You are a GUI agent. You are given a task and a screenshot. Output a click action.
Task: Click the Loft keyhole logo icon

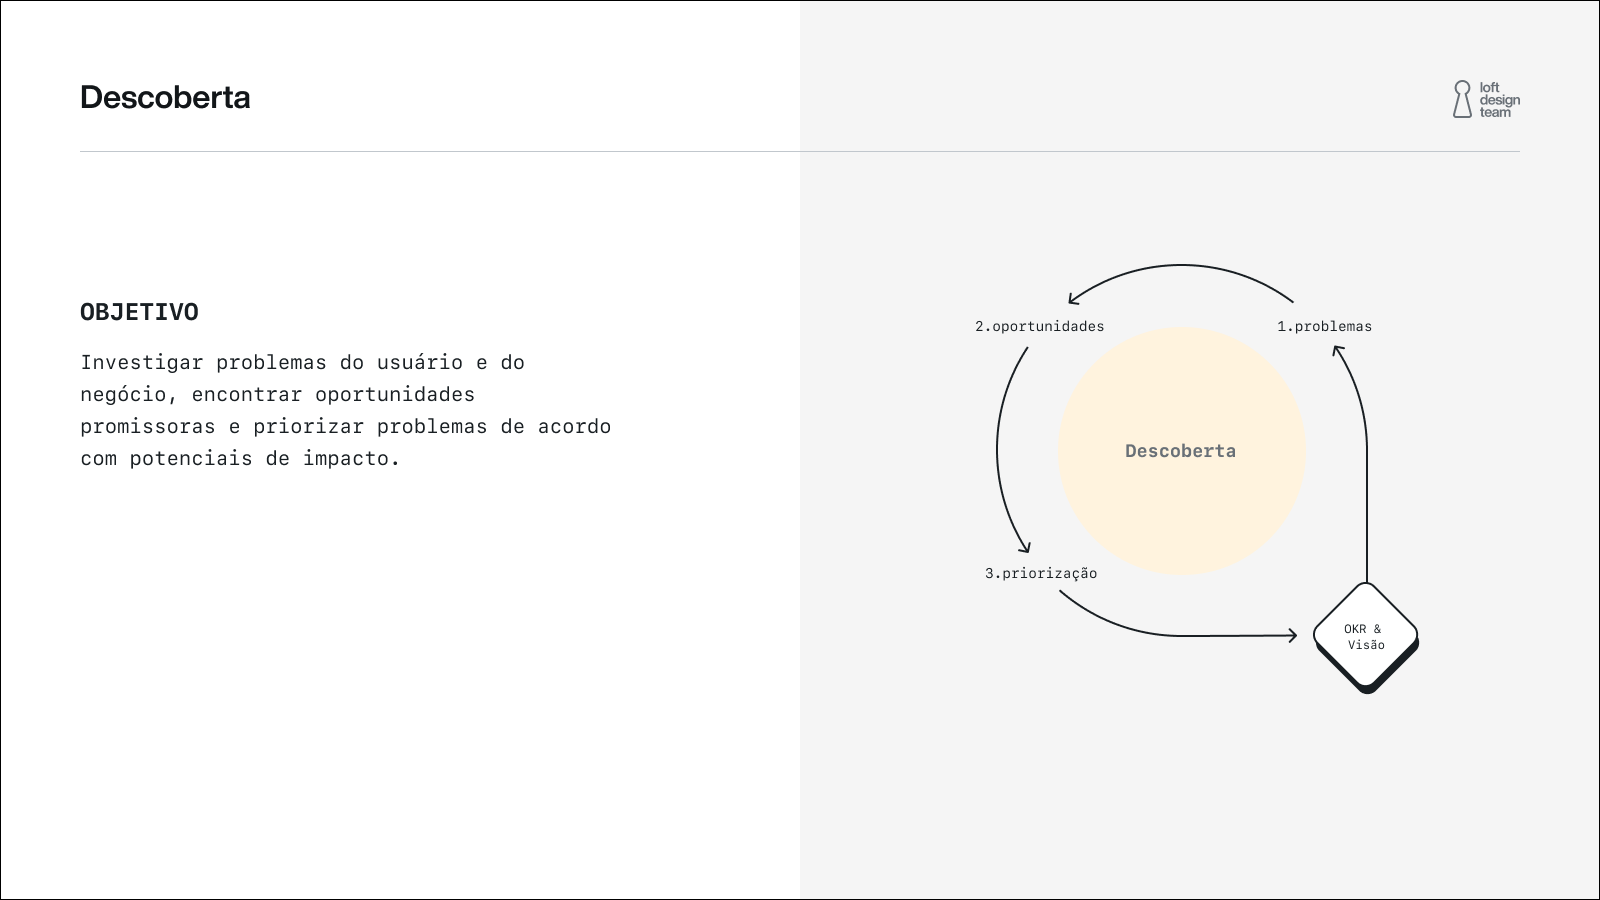pos(1462,99)
